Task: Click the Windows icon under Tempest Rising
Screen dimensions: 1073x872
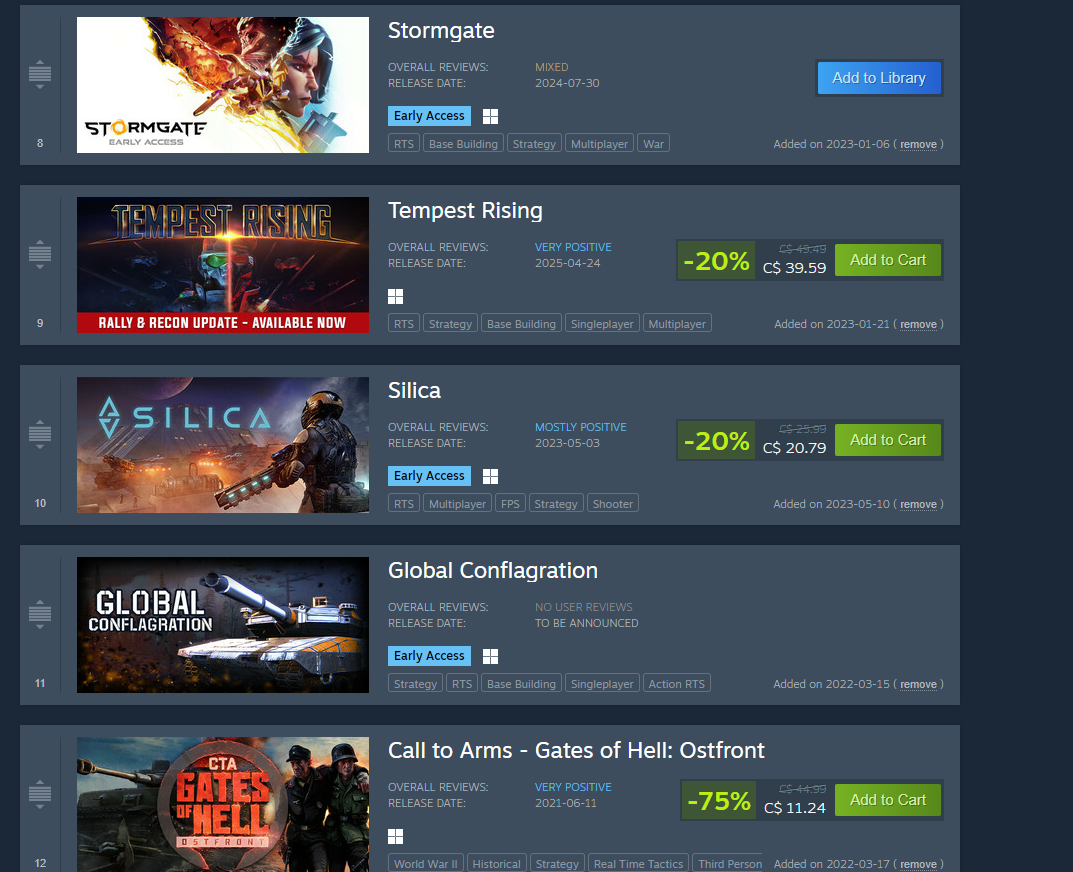Action: tap(396, 296)
